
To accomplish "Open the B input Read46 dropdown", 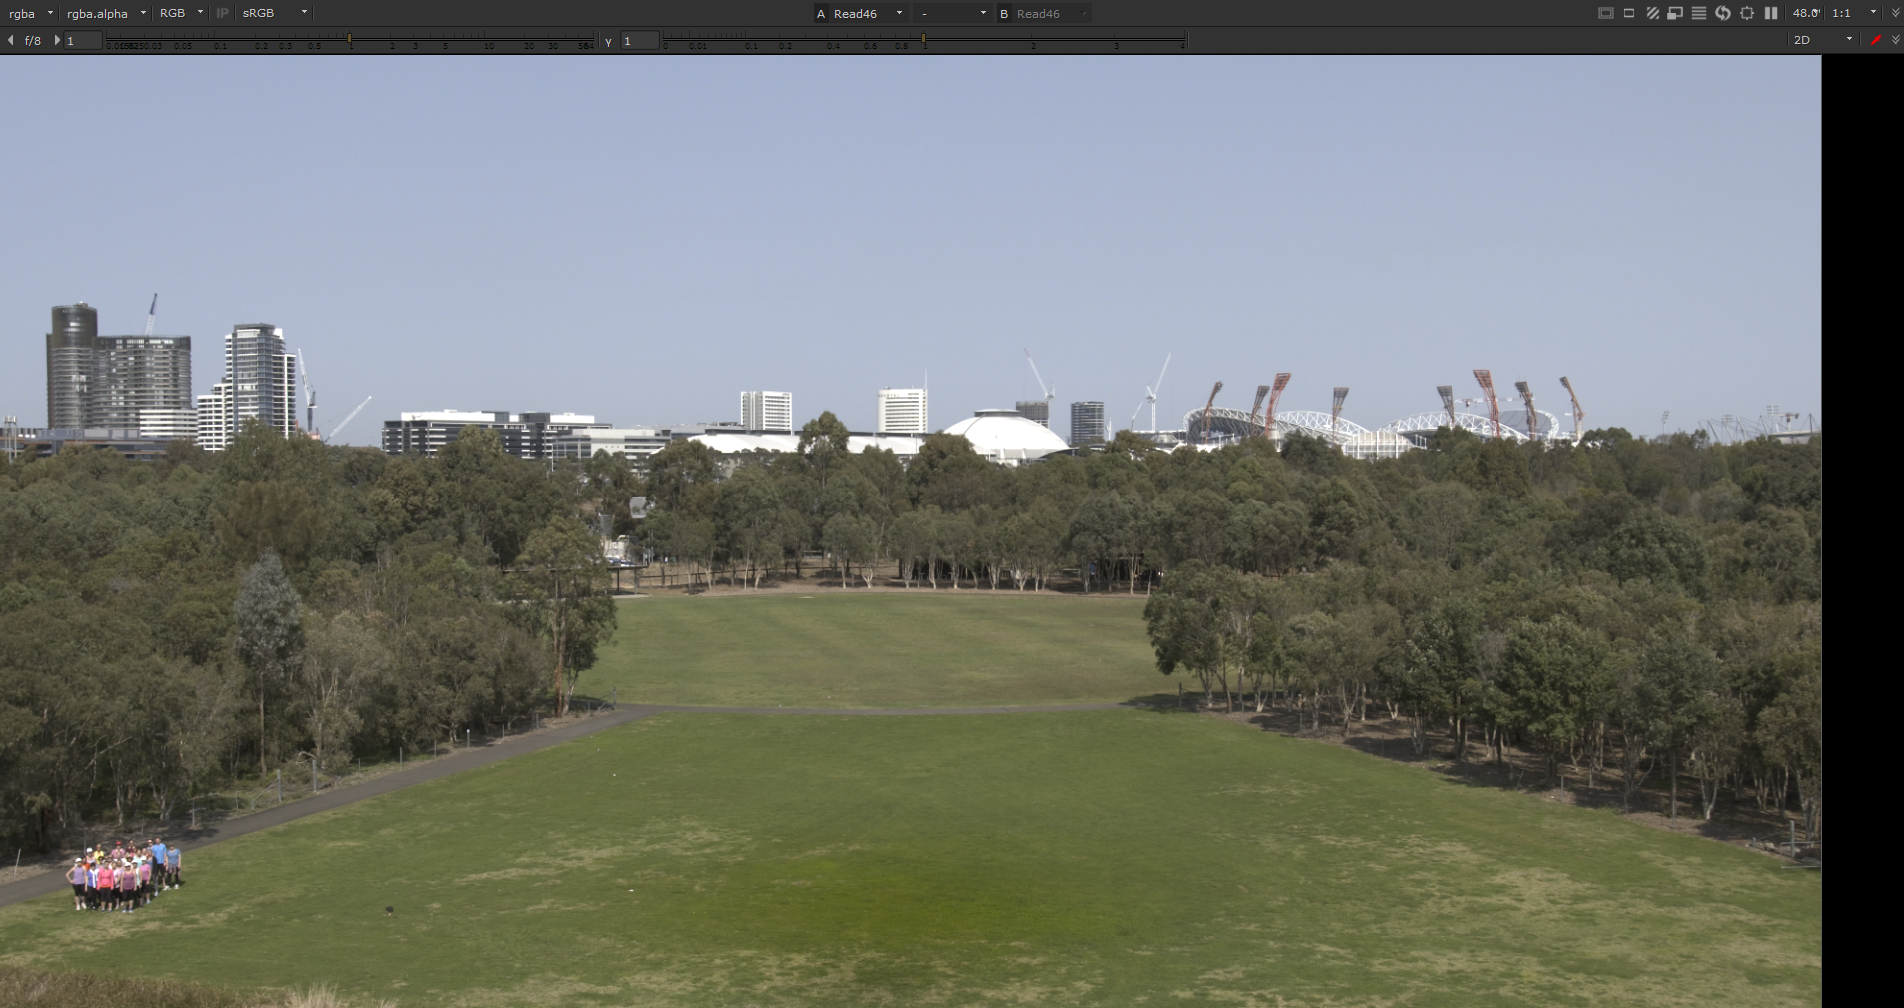I will 1051,14.
